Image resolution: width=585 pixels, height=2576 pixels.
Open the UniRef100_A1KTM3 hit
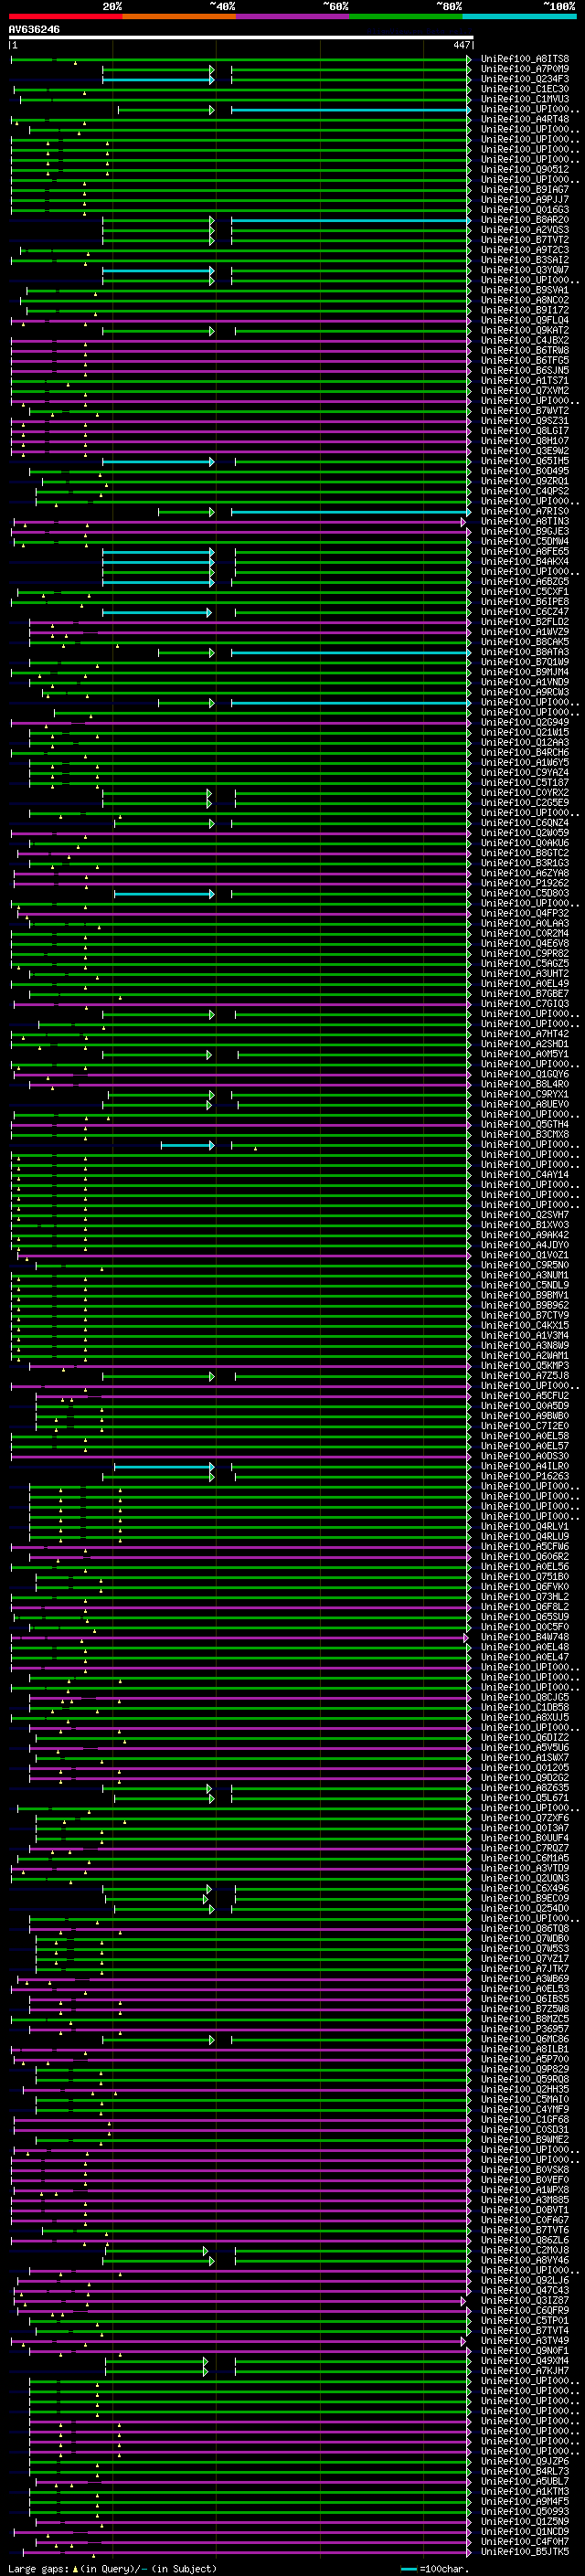tap(525, 2491)
